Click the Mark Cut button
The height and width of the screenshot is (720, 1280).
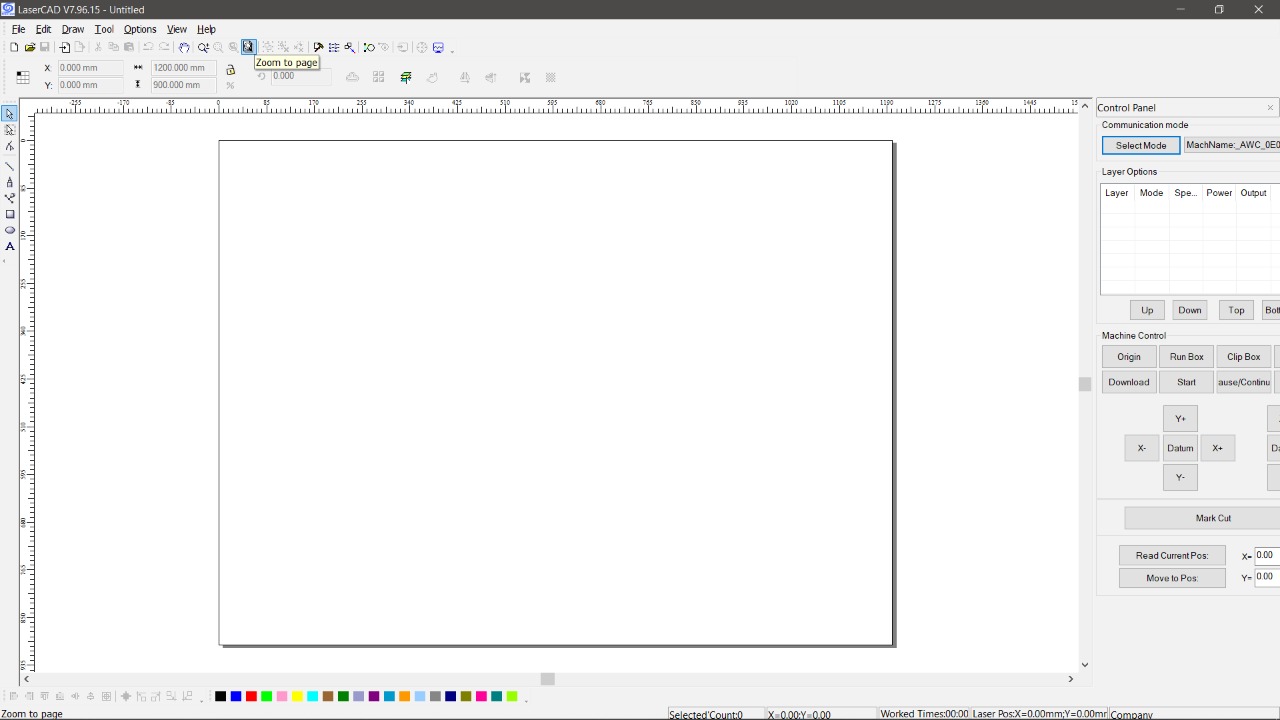(1202, 518)
